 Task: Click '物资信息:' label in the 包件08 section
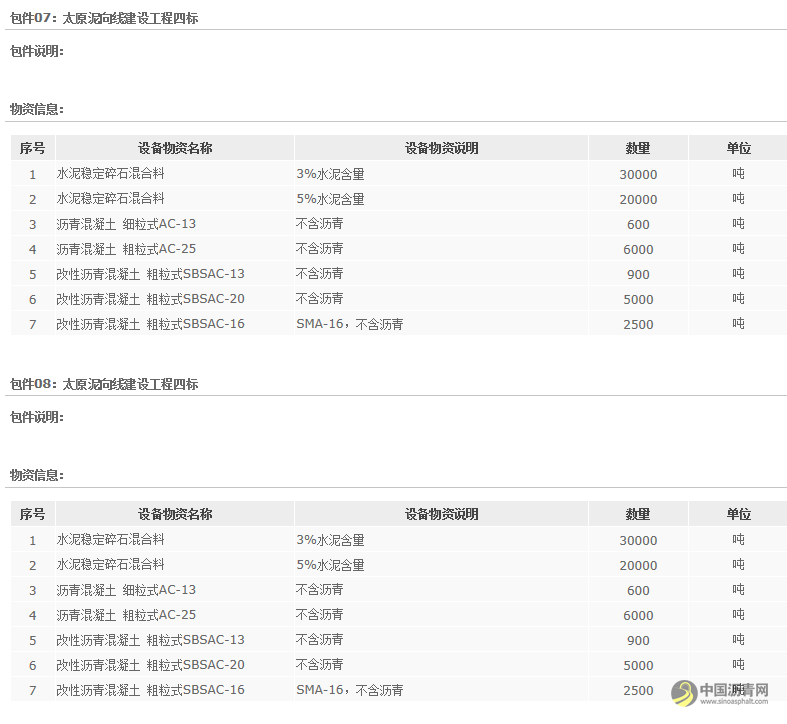click(37, 475)
